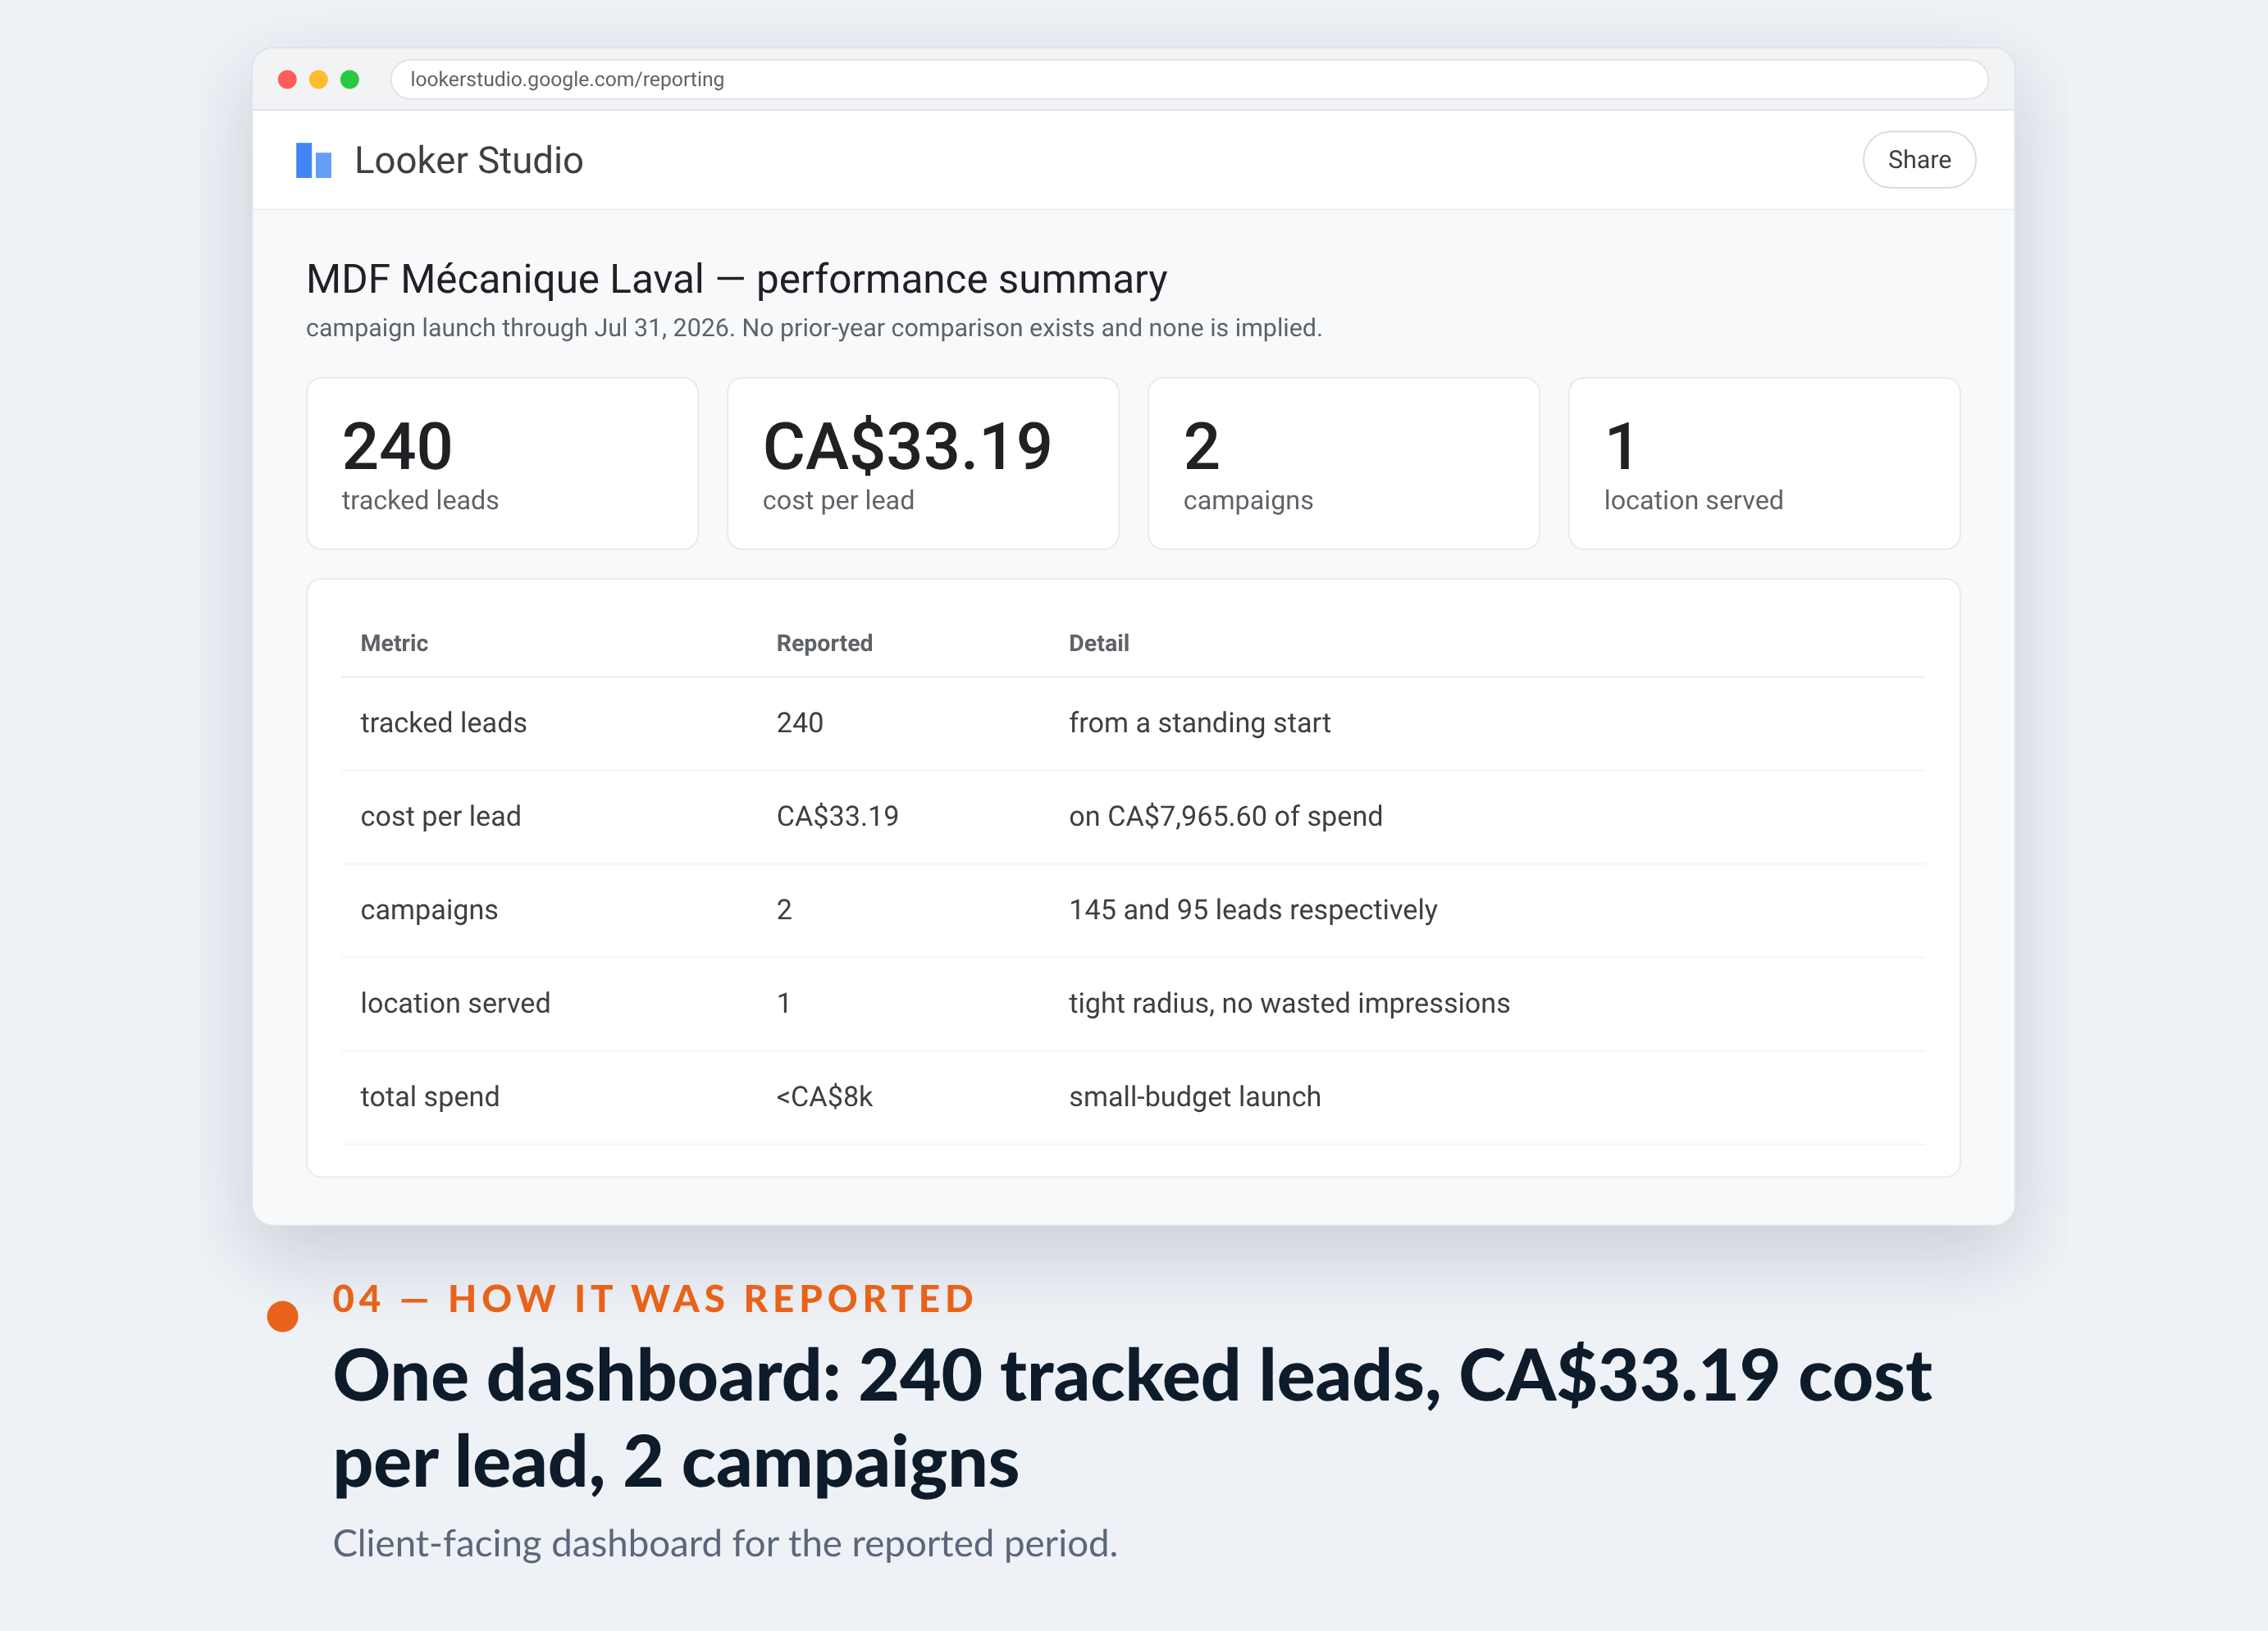Click the <CA$8k reported value
The height and width of the screenshot is (1631, 2268).
[824, 1097]
